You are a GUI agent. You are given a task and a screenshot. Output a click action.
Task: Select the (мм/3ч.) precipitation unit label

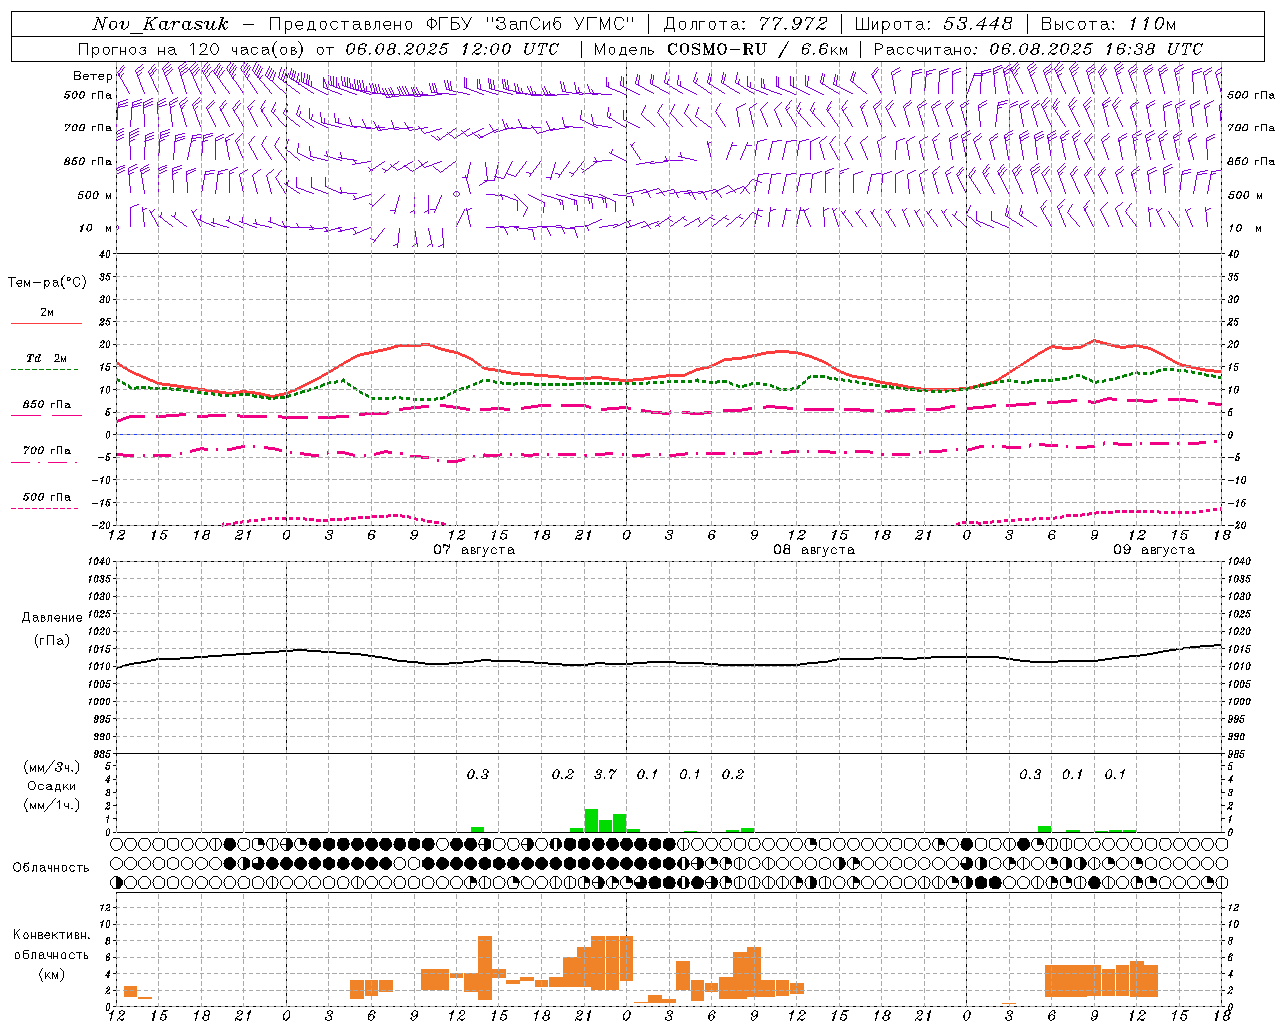(52, 767)
